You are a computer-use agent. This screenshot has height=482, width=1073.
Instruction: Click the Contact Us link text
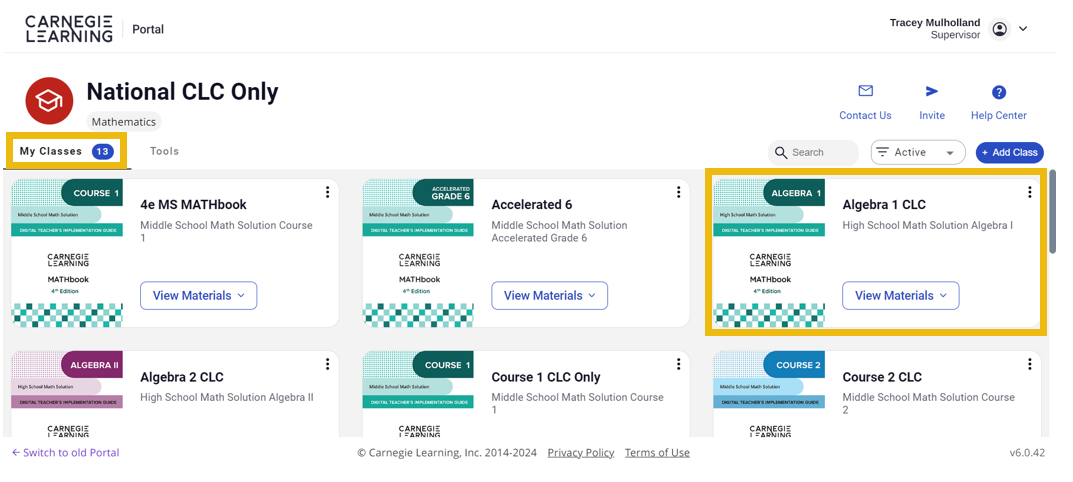point(866,115)
